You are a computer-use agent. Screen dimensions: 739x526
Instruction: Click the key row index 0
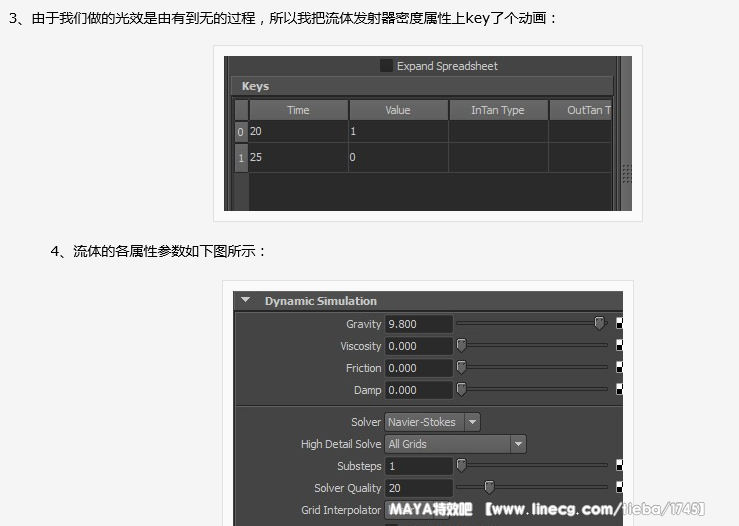[241, 132]
